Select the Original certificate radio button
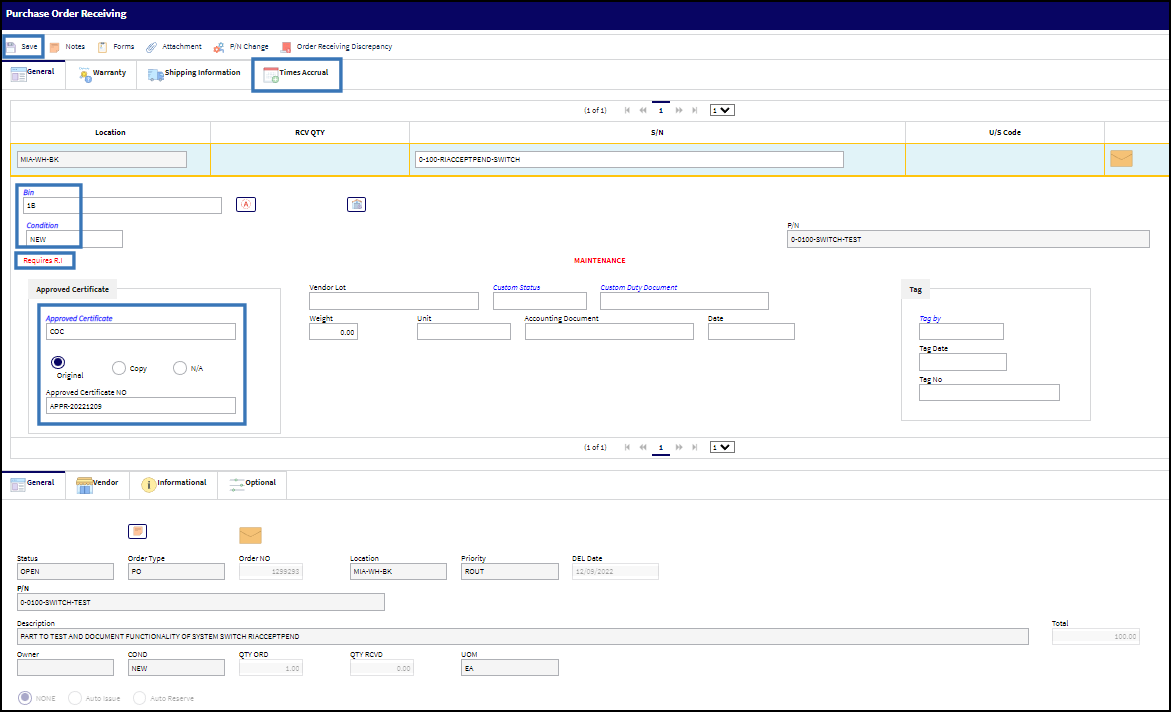1171x712 pixels. click(58, 362)
